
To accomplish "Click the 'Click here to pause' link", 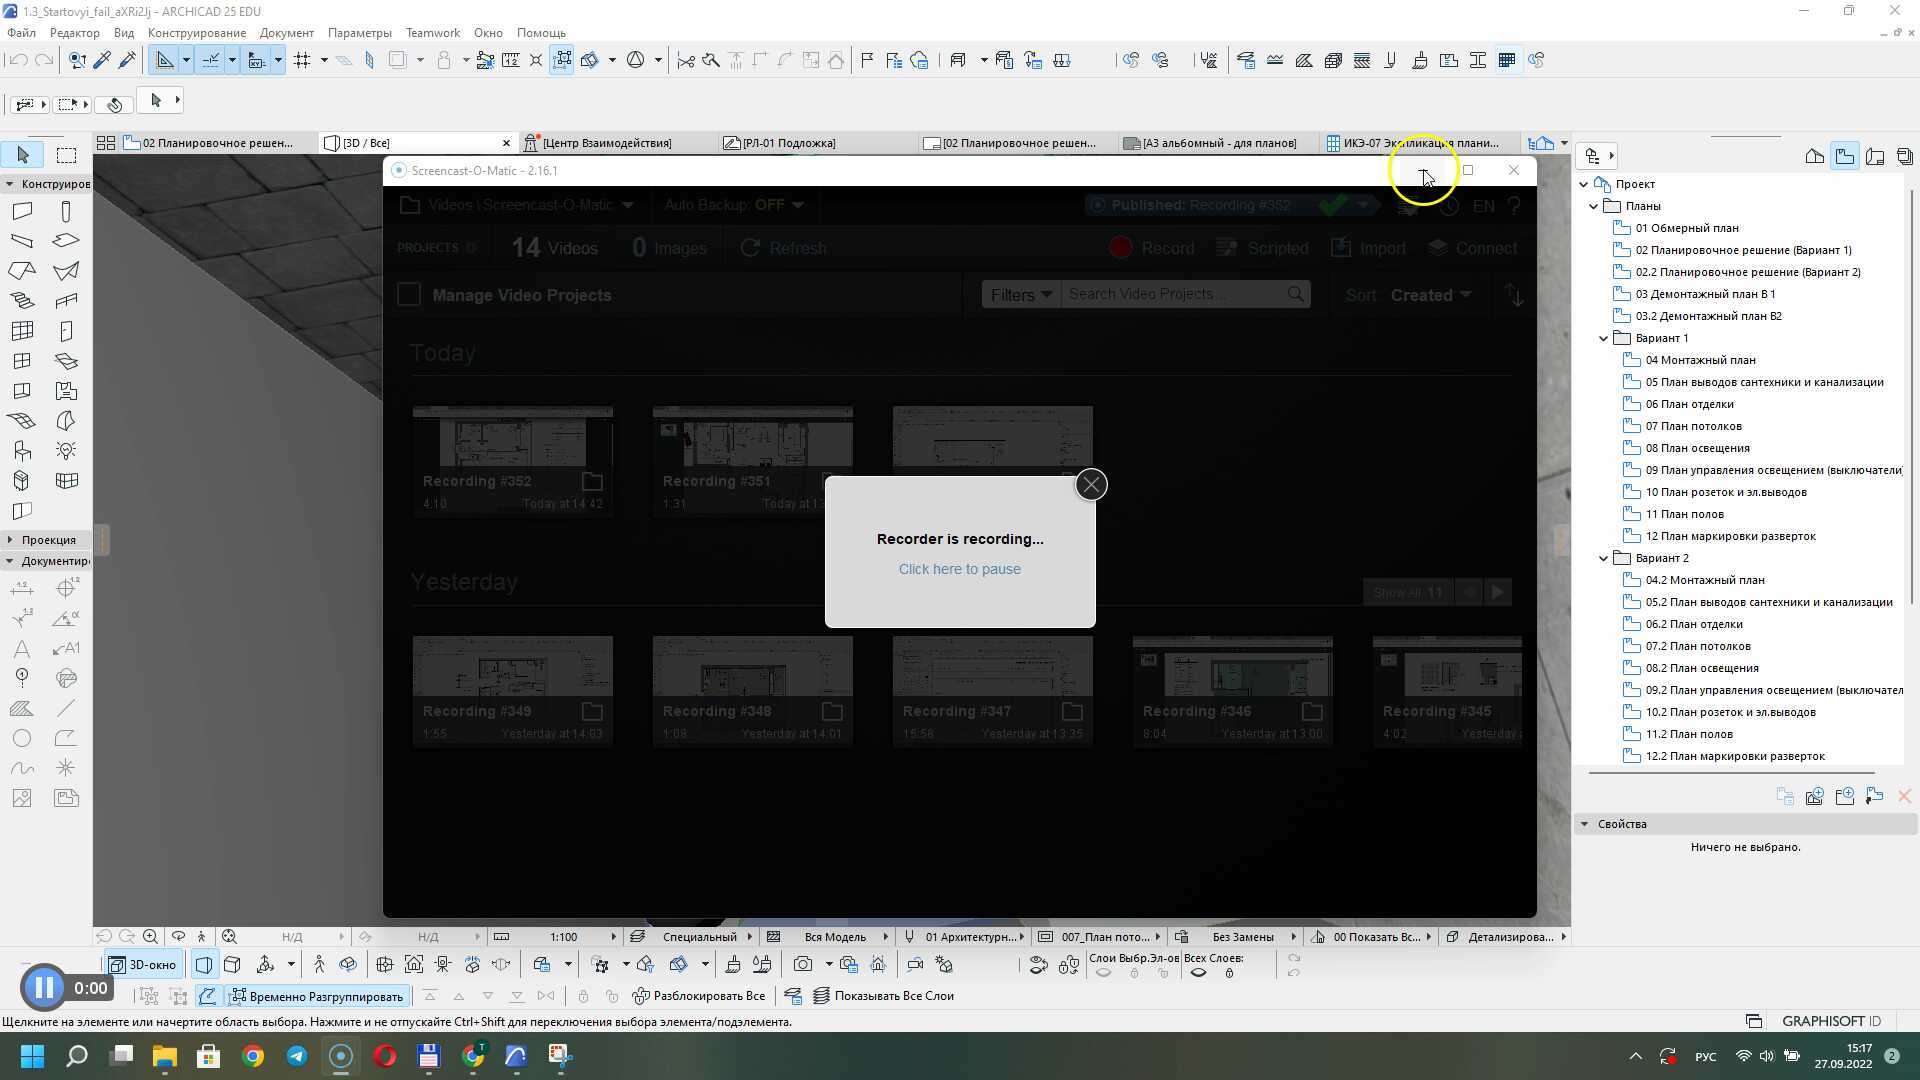I will (x=959, y=569).
